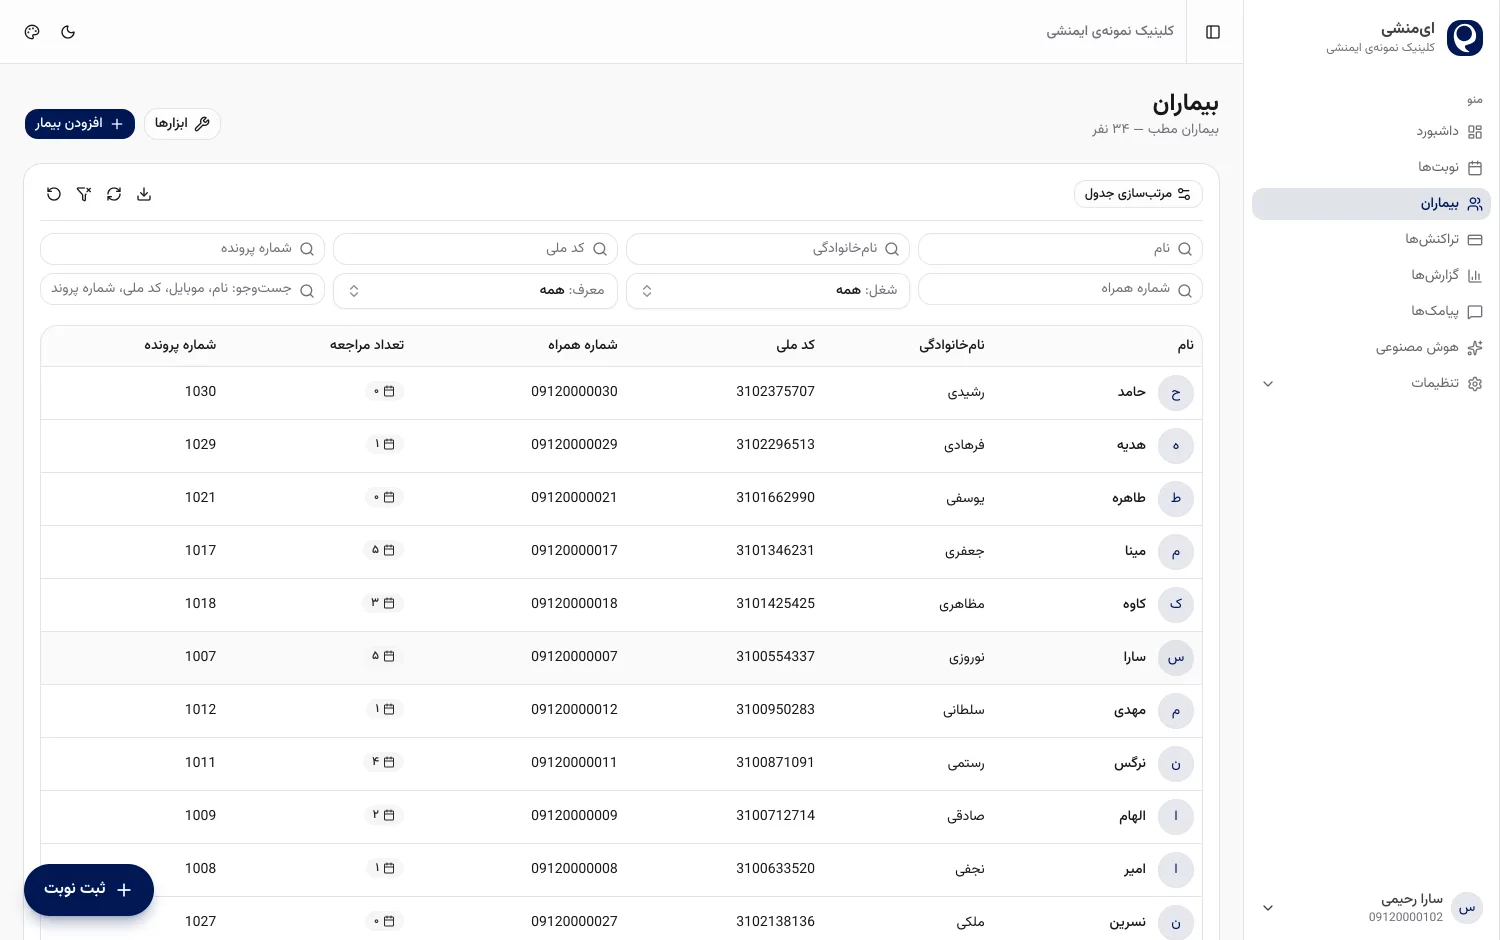Click phone number 09120000011
The width and height of the screenshot is (1500, 940).
click(574, 763)
